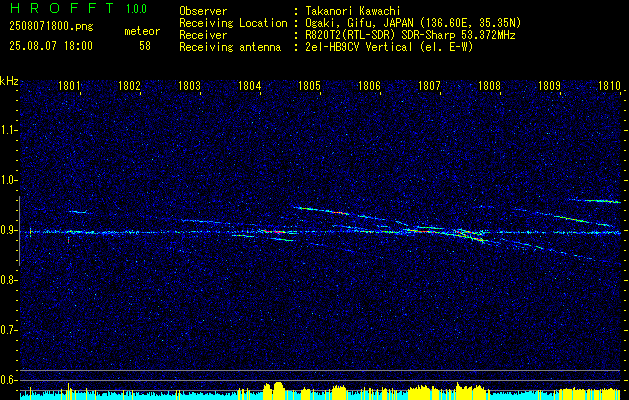This screenshot has height=400, width=629.
Task: Click receiver R820T2(RTL-SDR) SDR-Sharp 53.372MHz text
Action: [410, 35]
